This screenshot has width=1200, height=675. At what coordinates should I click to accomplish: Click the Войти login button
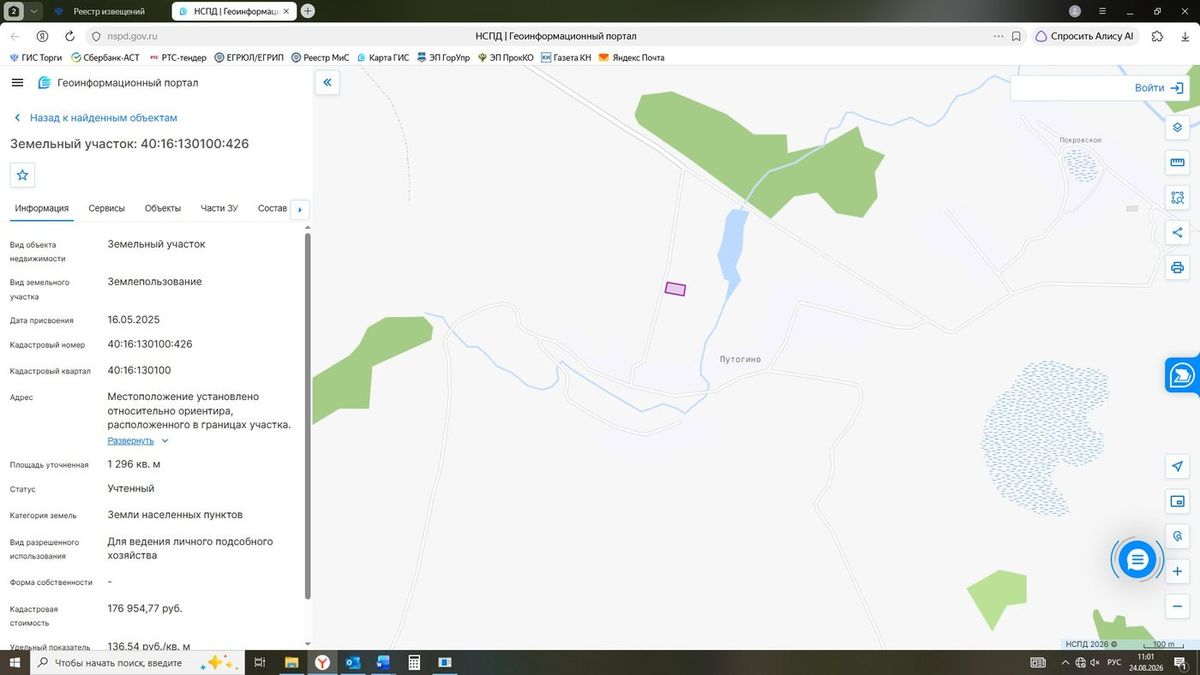(1159, 88)
